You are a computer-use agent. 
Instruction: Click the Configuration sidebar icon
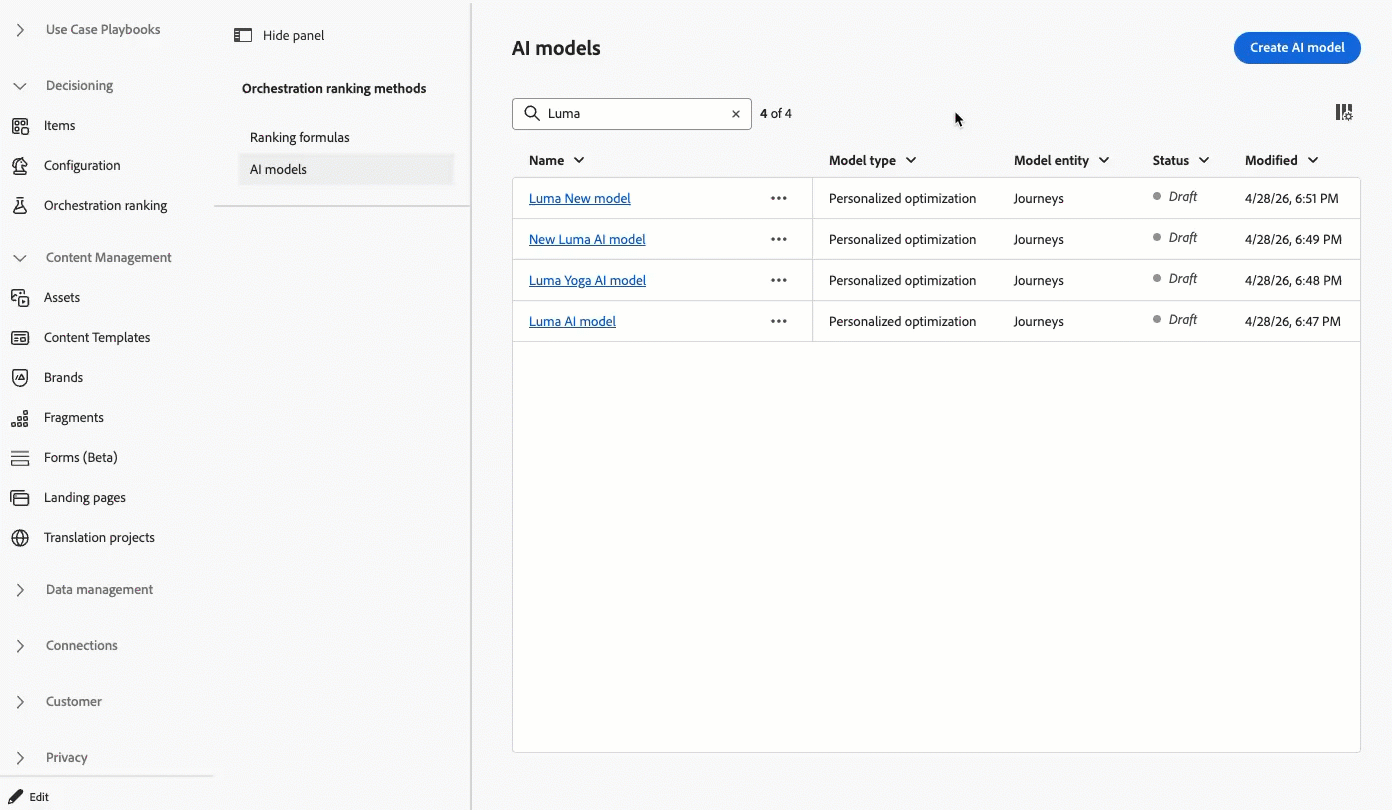tap(20, 166)
